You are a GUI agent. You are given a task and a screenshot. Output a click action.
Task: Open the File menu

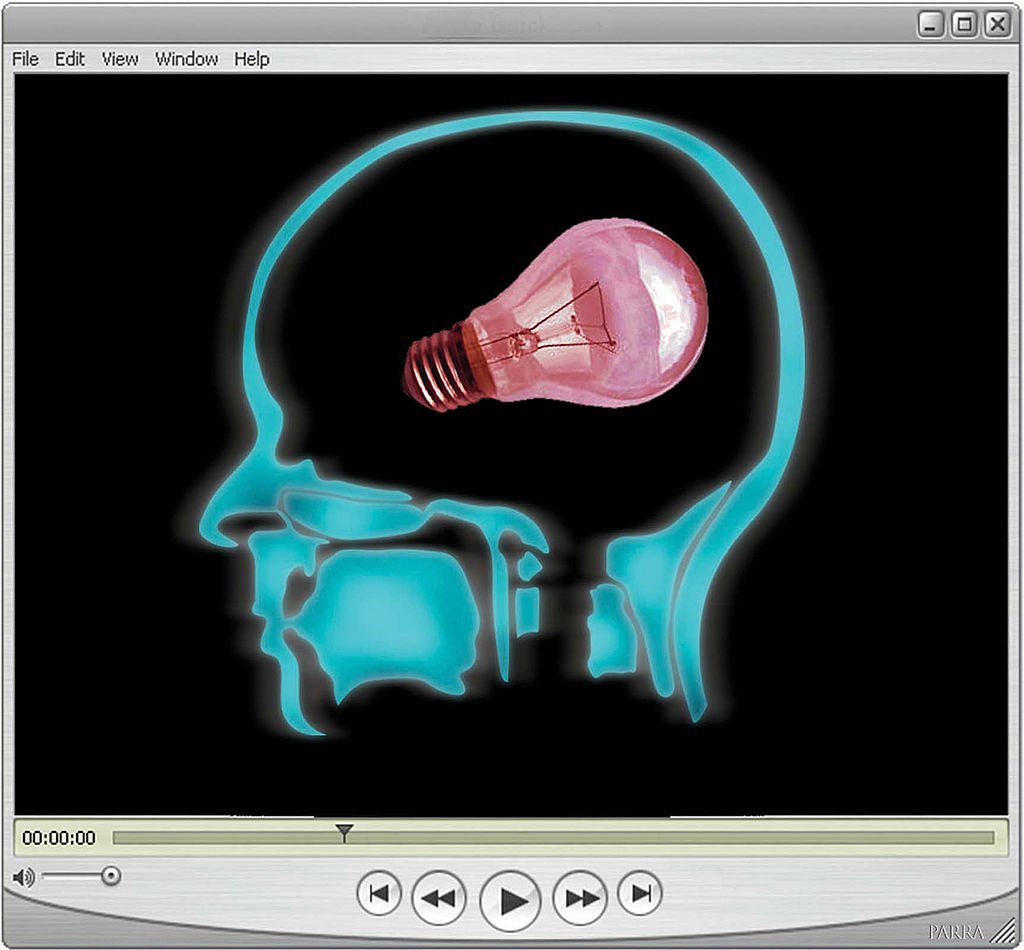[25, 59]
